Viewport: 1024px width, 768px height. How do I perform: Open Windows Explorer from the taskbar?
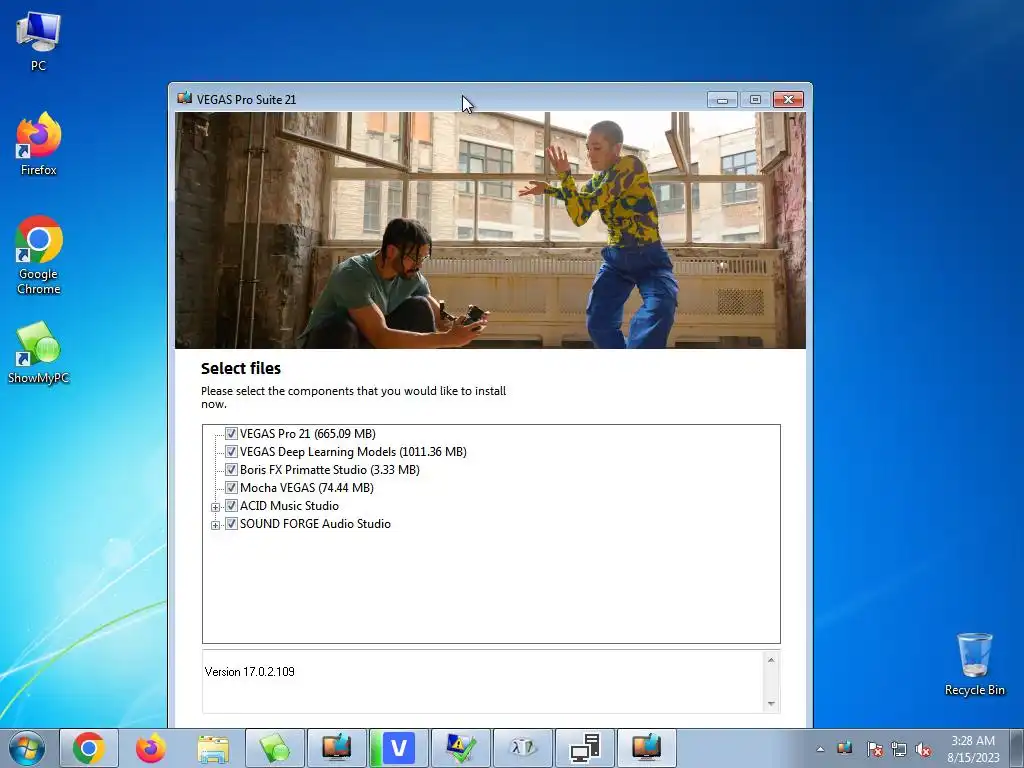[213, 748]
